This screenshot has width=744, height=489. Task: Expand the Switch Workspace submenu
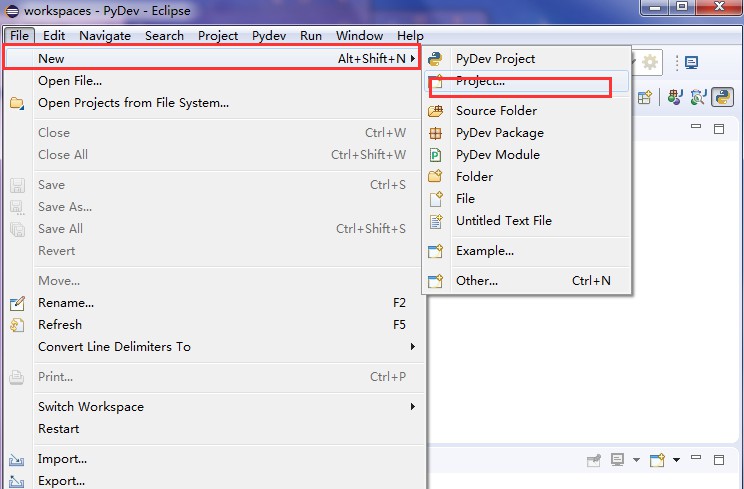[413, 407]
